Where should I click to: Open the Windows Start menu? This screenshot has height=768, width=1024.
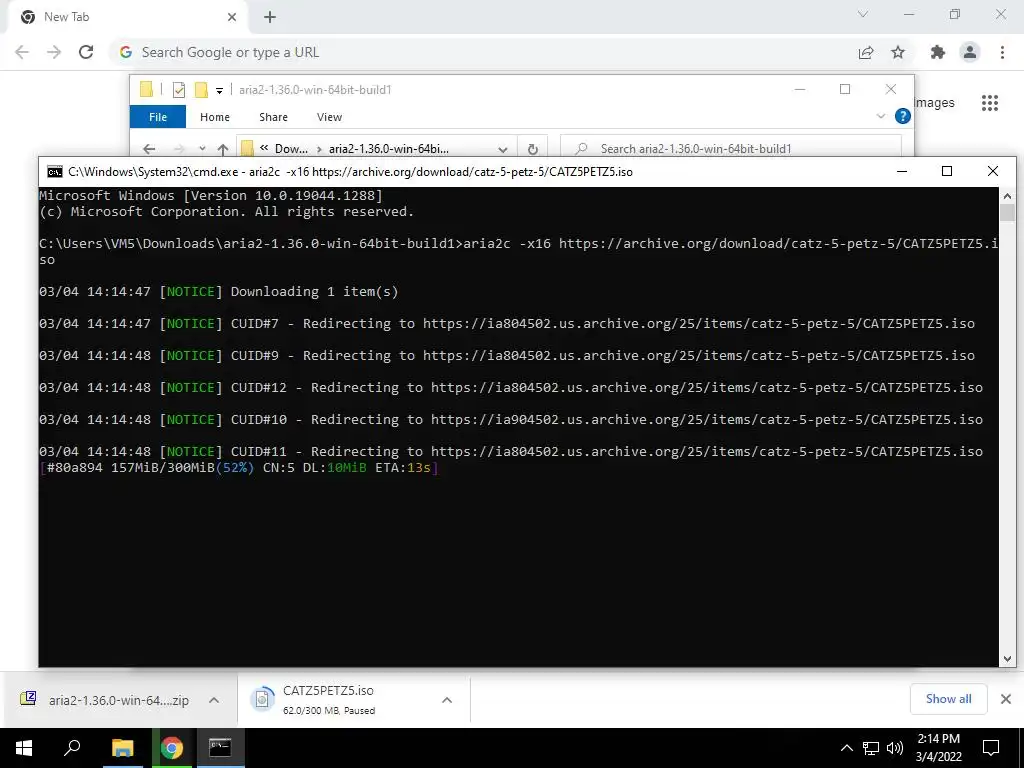pyautogui.click(x=24, y=748)
